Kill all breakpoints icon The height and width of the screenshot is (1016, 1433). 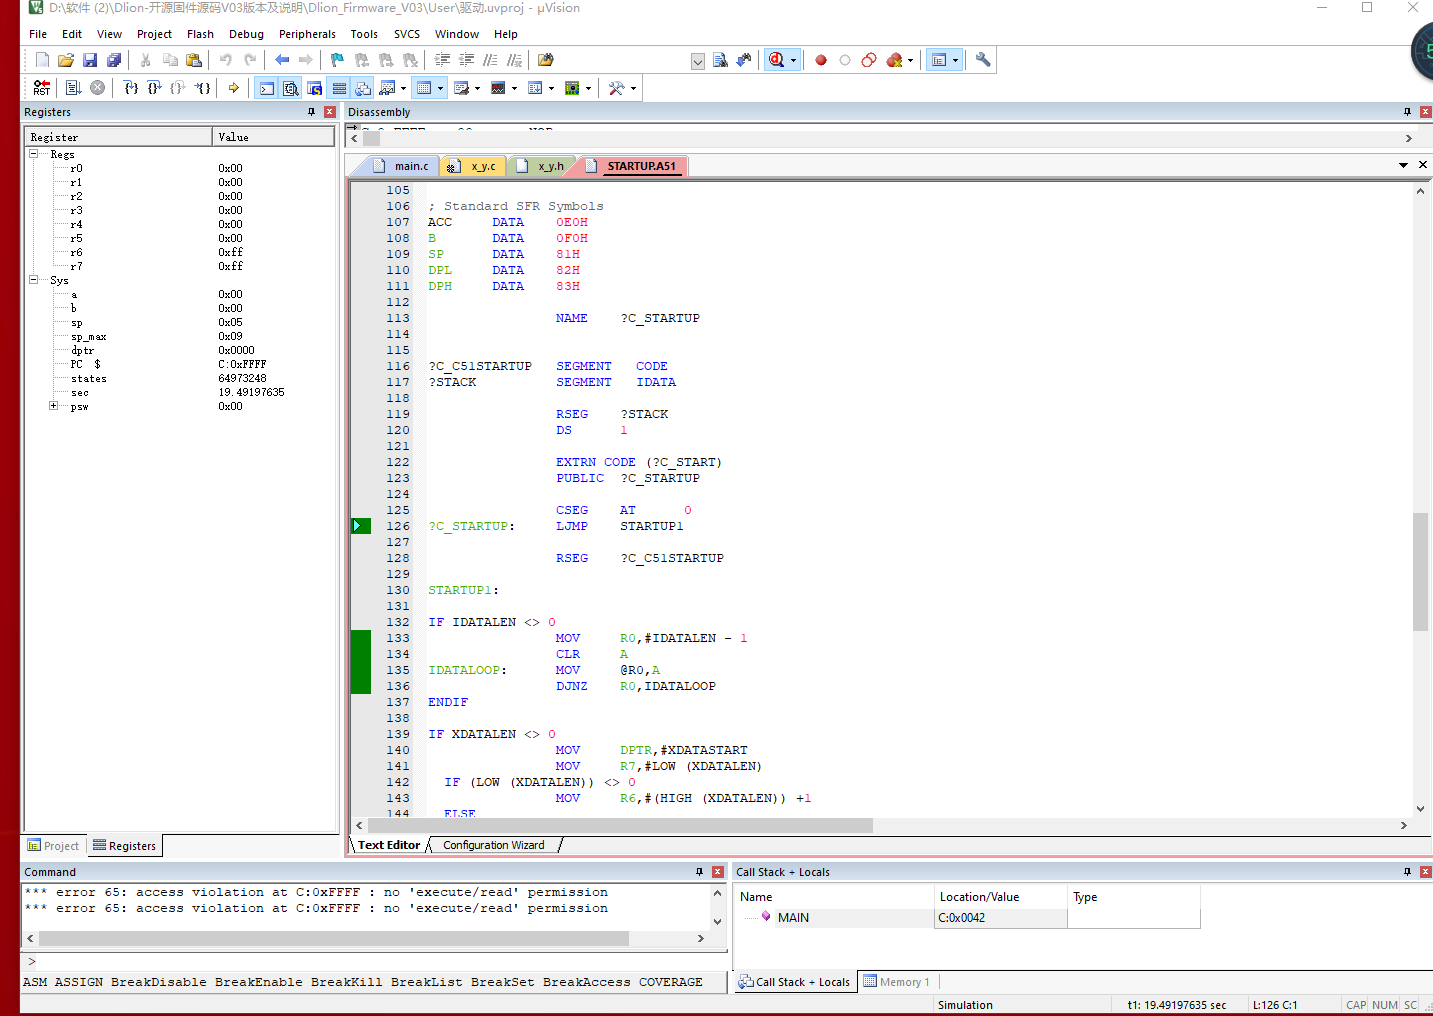(x=894, y=60)
